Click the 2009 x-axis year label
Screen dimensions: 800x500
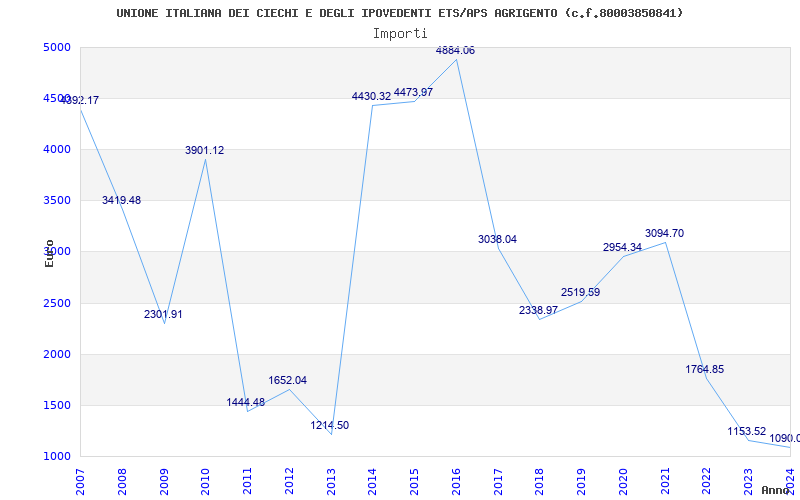tap(164, 482)
